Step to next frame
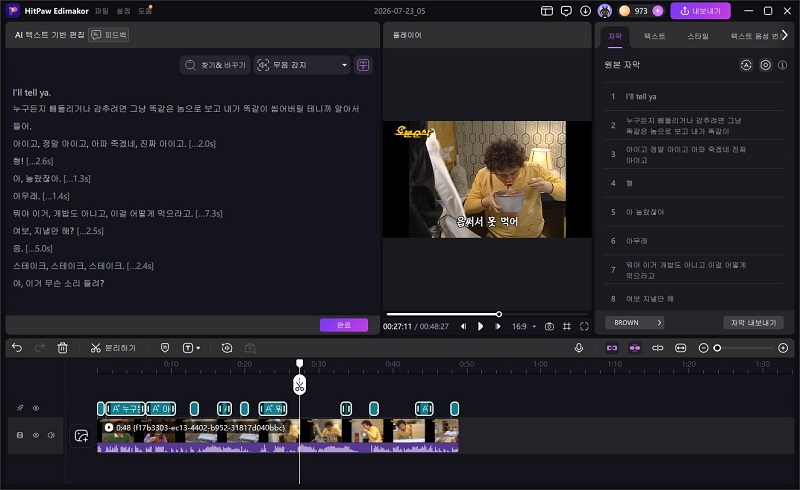The image size is (800, 490). point(497,326)
